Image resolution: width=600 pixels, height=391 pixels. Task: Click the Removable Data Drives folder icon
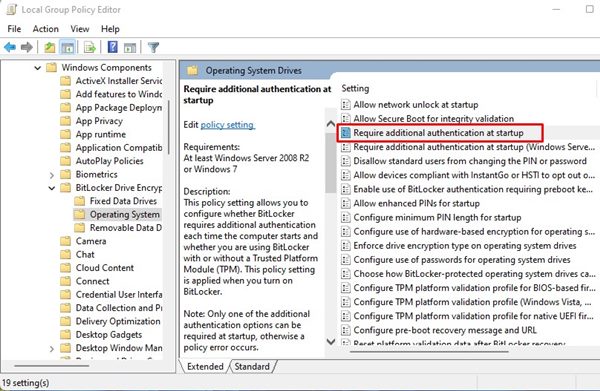click(x=80, y=228)
